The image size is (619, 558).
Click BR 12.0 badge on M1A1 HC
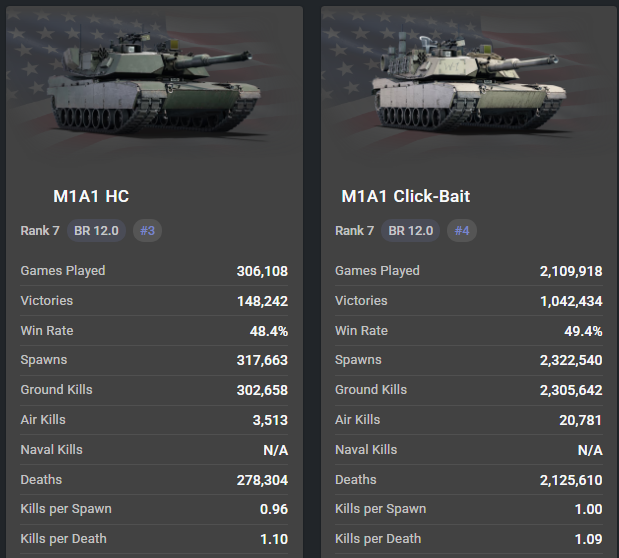click(96, 231)
